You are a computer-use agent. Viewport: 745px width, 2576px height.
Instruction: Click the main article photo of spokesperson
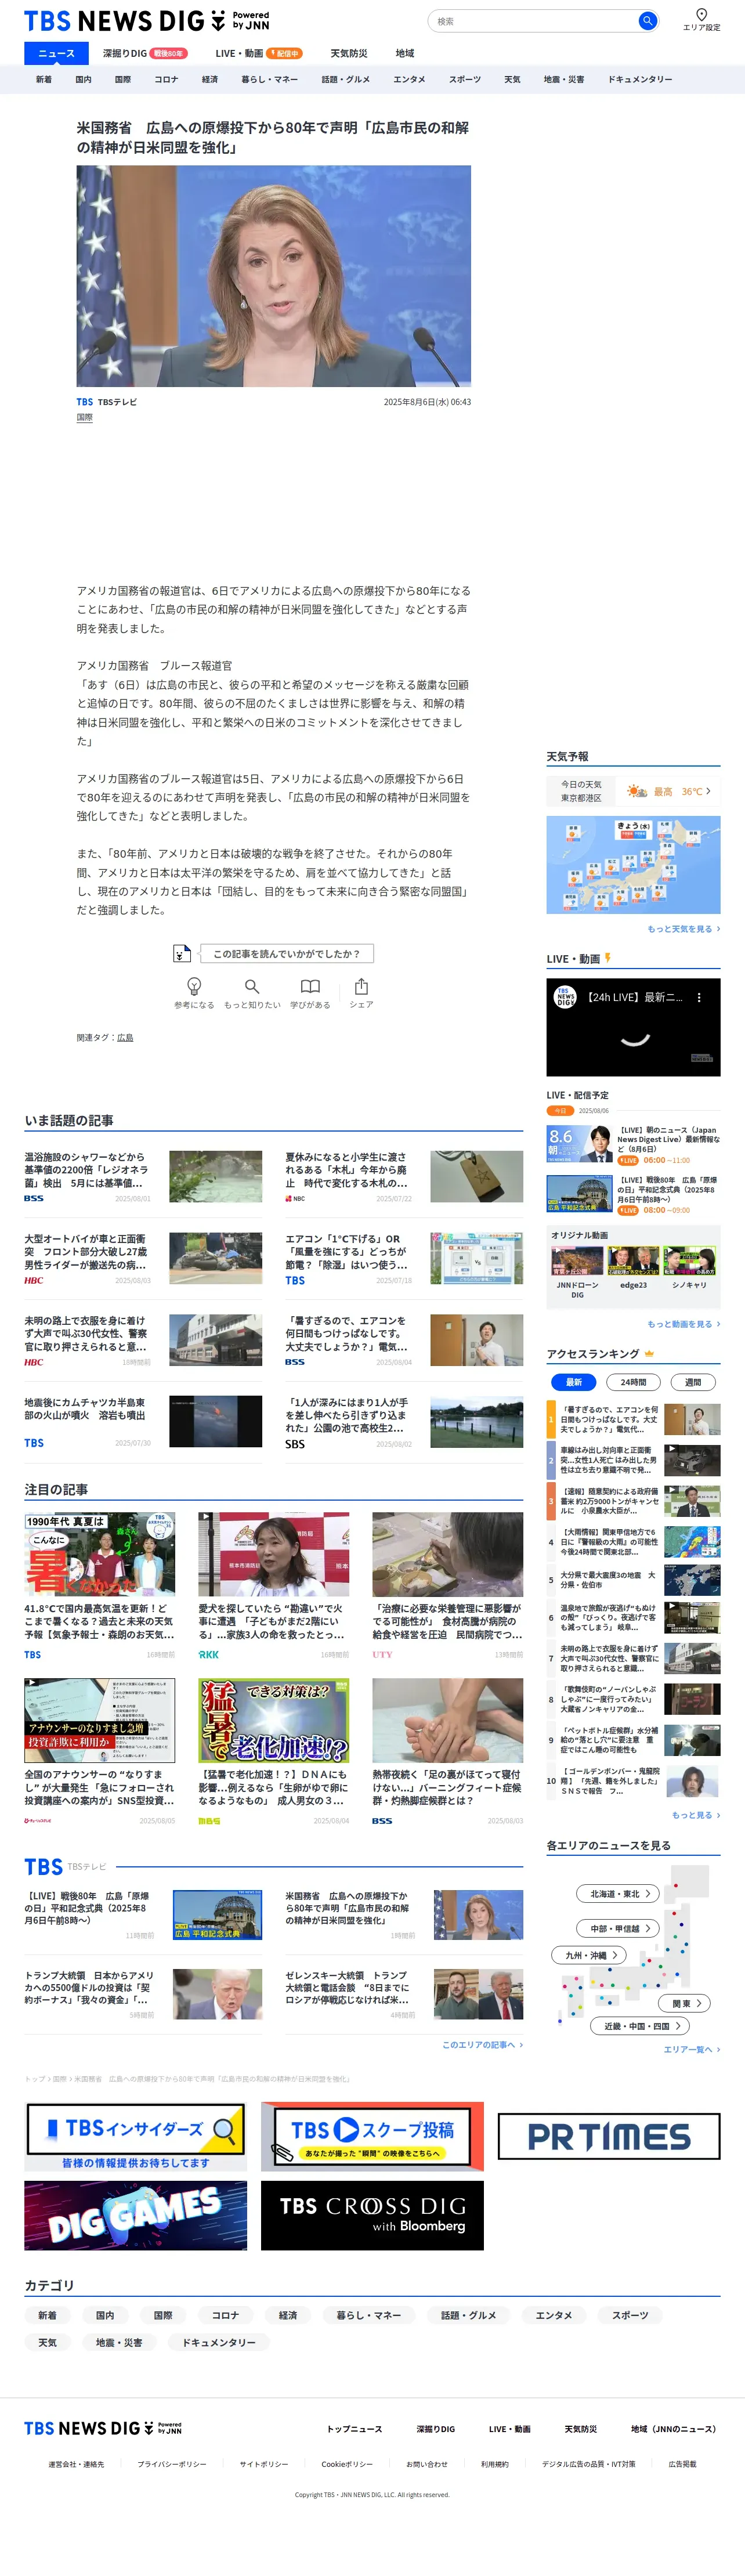pos(274,276)
